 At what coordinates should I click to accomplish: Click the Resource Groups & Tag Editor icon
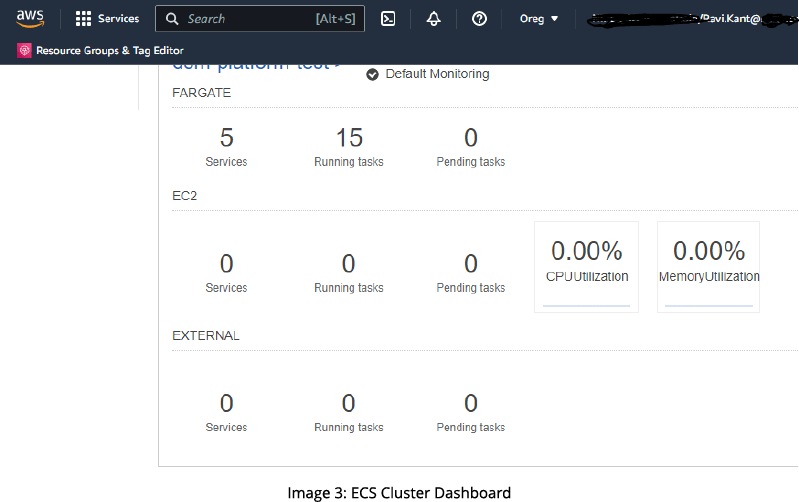click(x=24, y=50)
